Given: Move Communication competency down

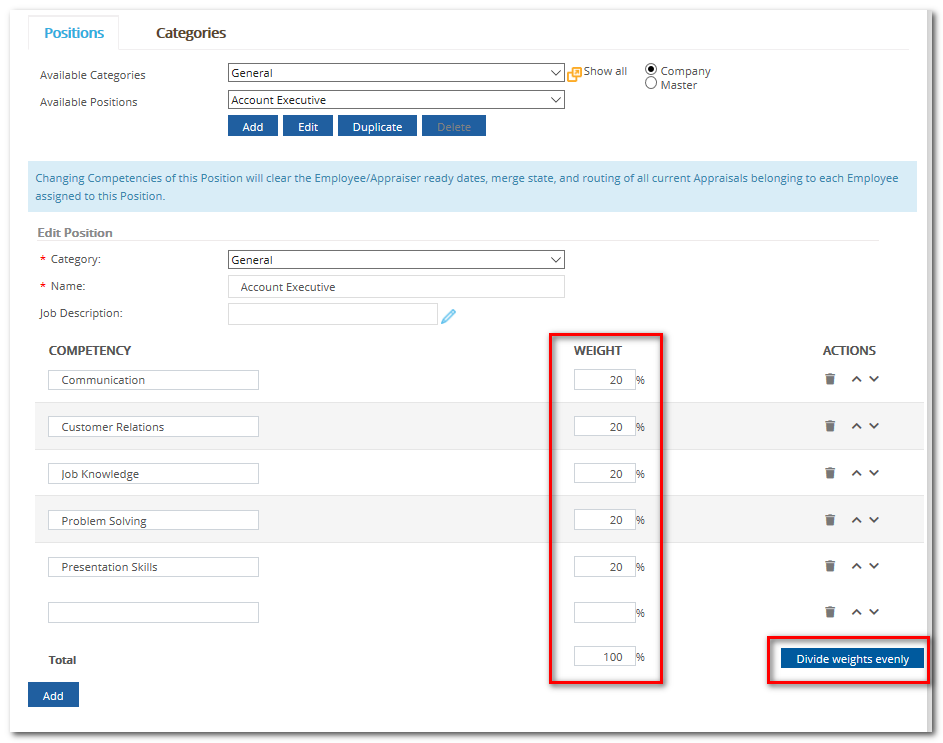Looking at the screenshot, I should pos(874,378).
